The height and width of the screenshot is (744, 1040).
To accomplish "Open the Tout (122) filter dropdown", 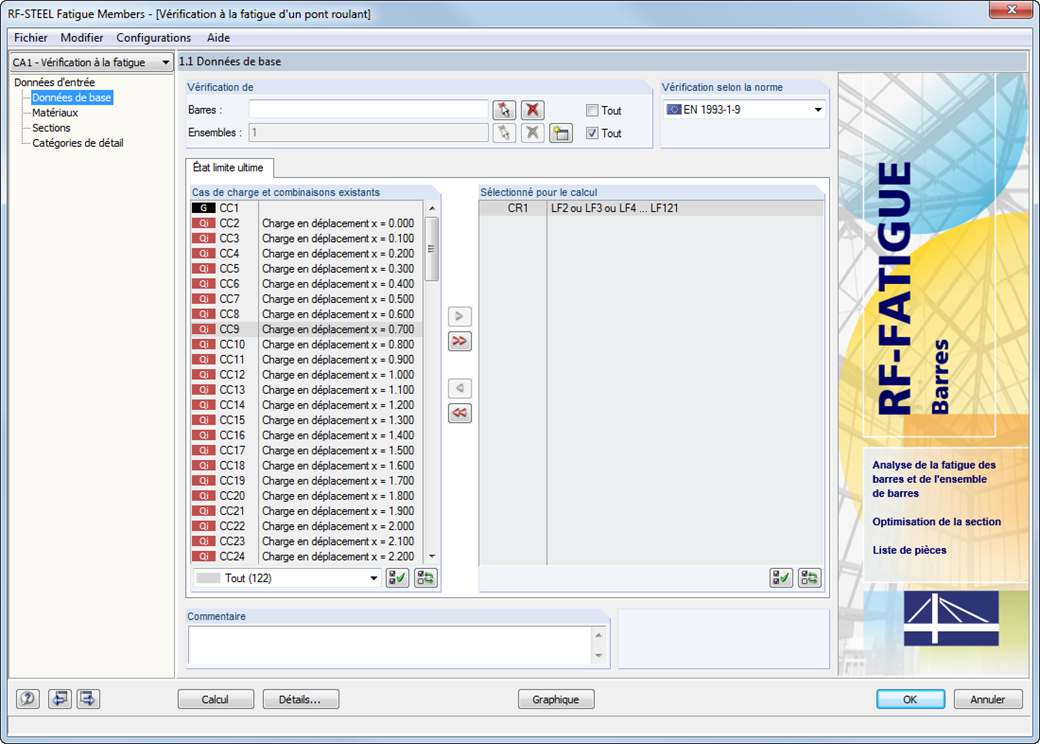I will [287, 578].
